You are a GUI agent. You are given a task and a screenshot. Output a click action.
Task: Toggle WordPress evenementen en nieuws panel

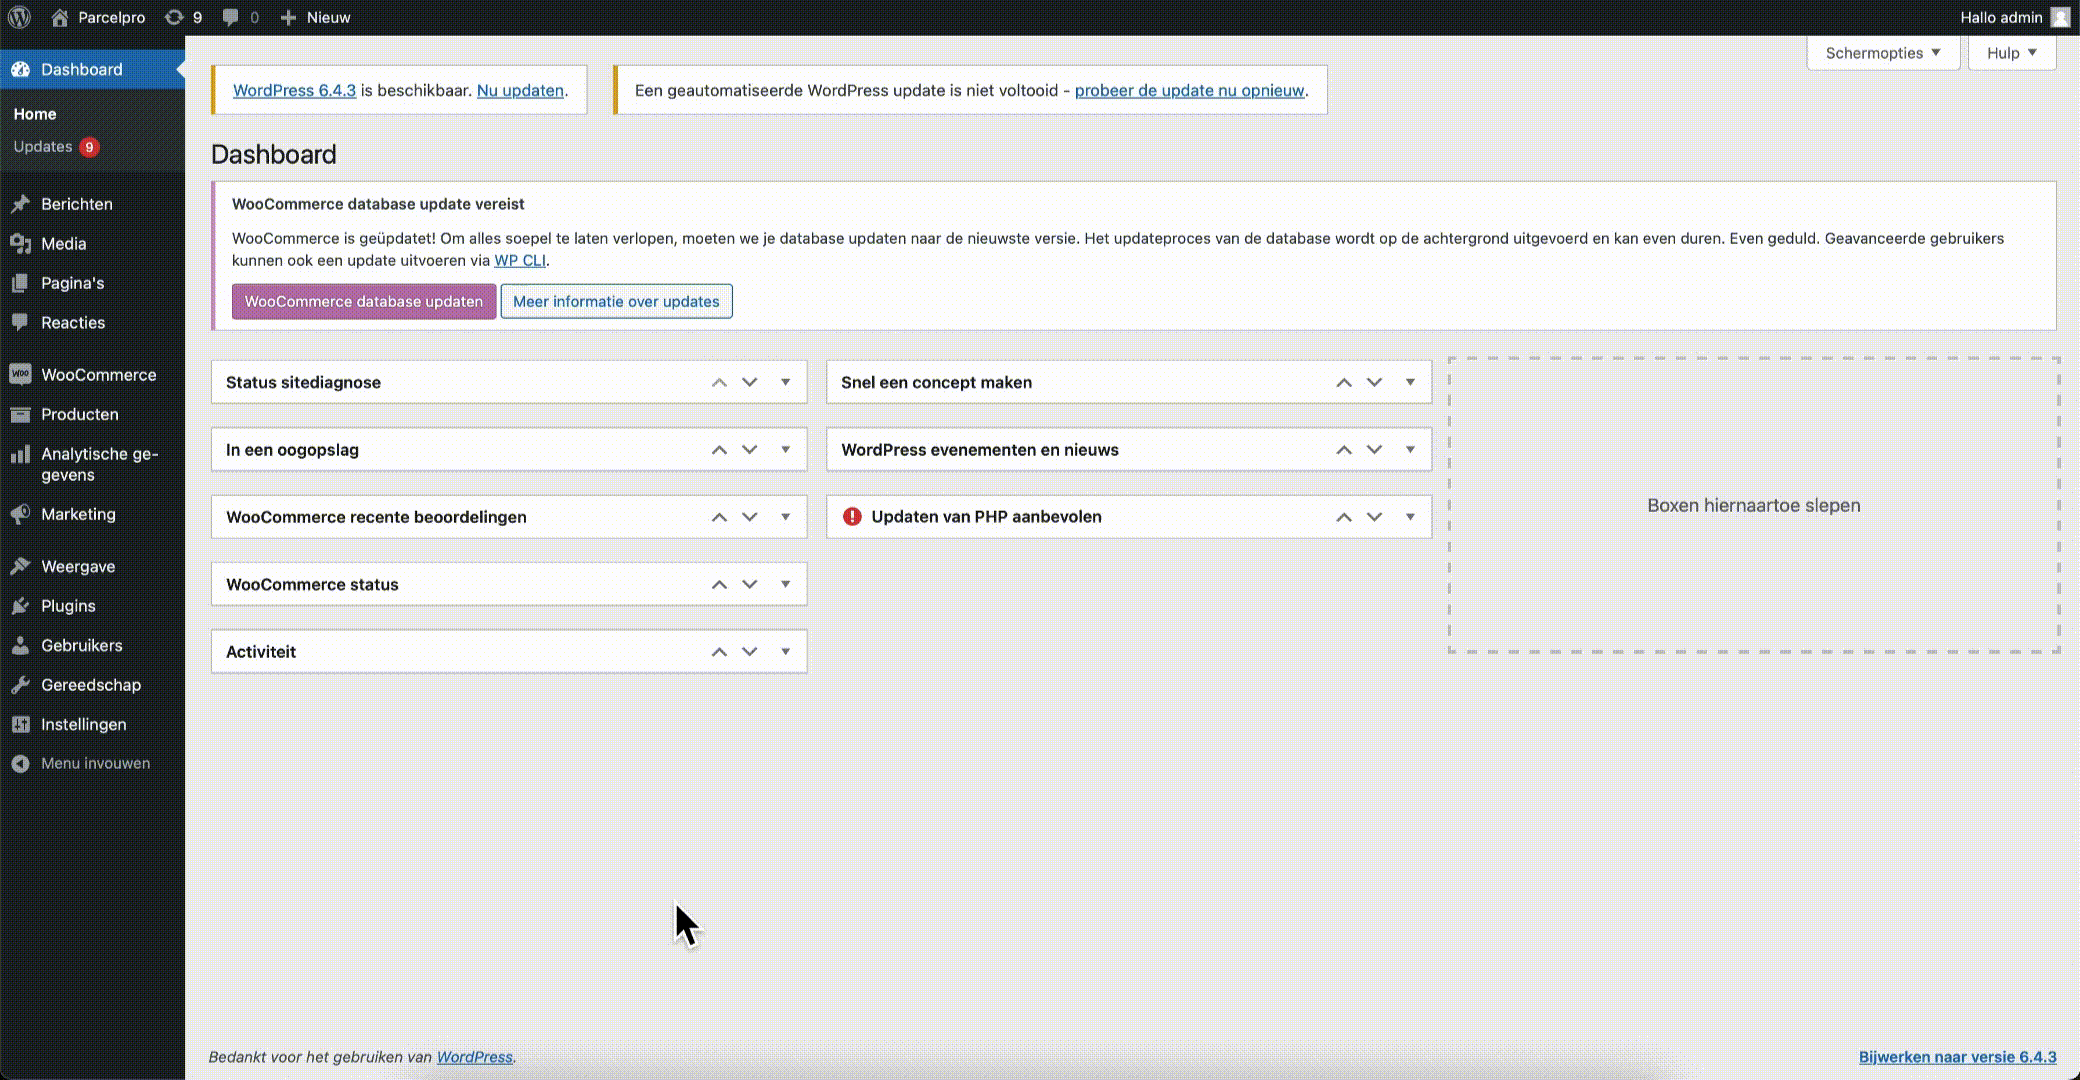coord(1410,450)
